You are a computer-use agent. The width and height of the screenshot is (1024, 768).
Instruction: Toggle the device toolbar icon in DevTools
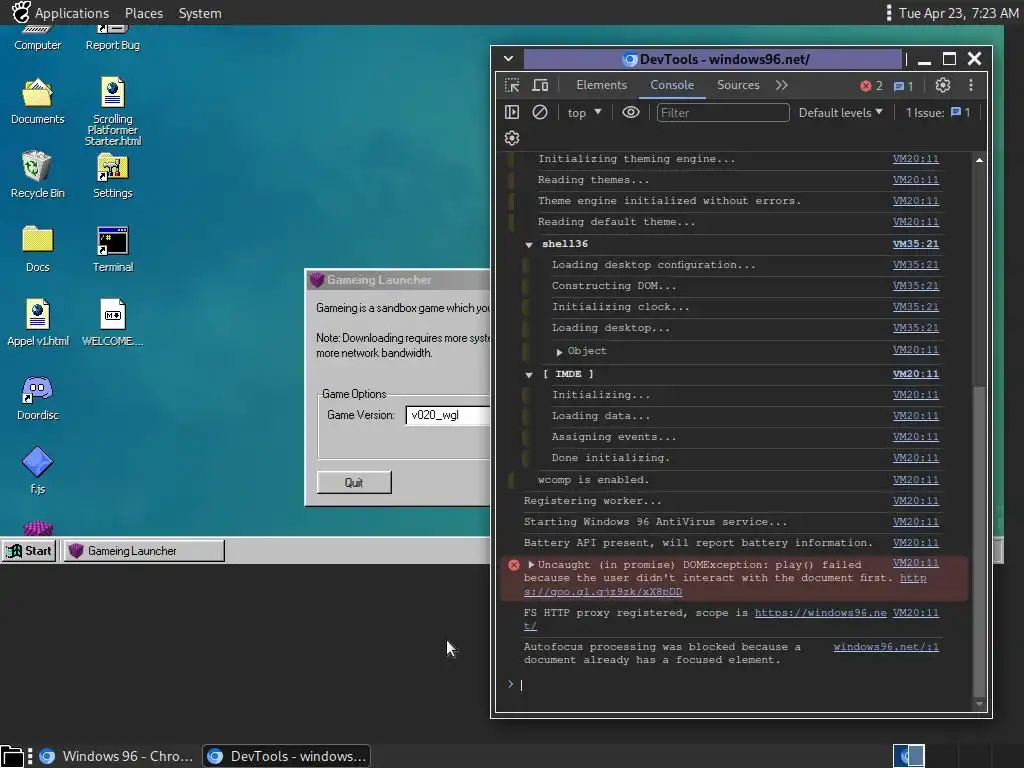[x=540, y=85]
